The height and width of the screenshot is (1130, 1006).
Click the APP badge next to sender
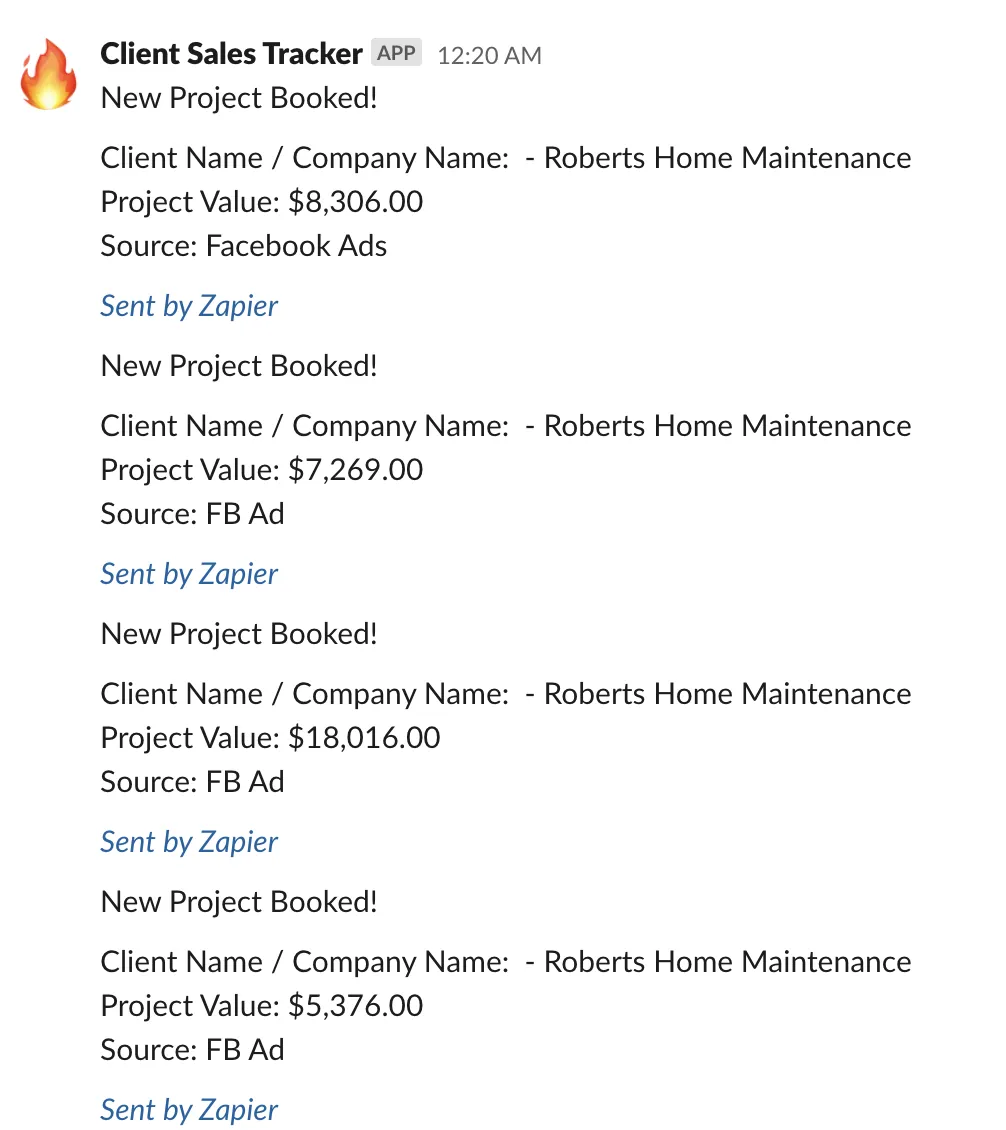pos(396,53)
